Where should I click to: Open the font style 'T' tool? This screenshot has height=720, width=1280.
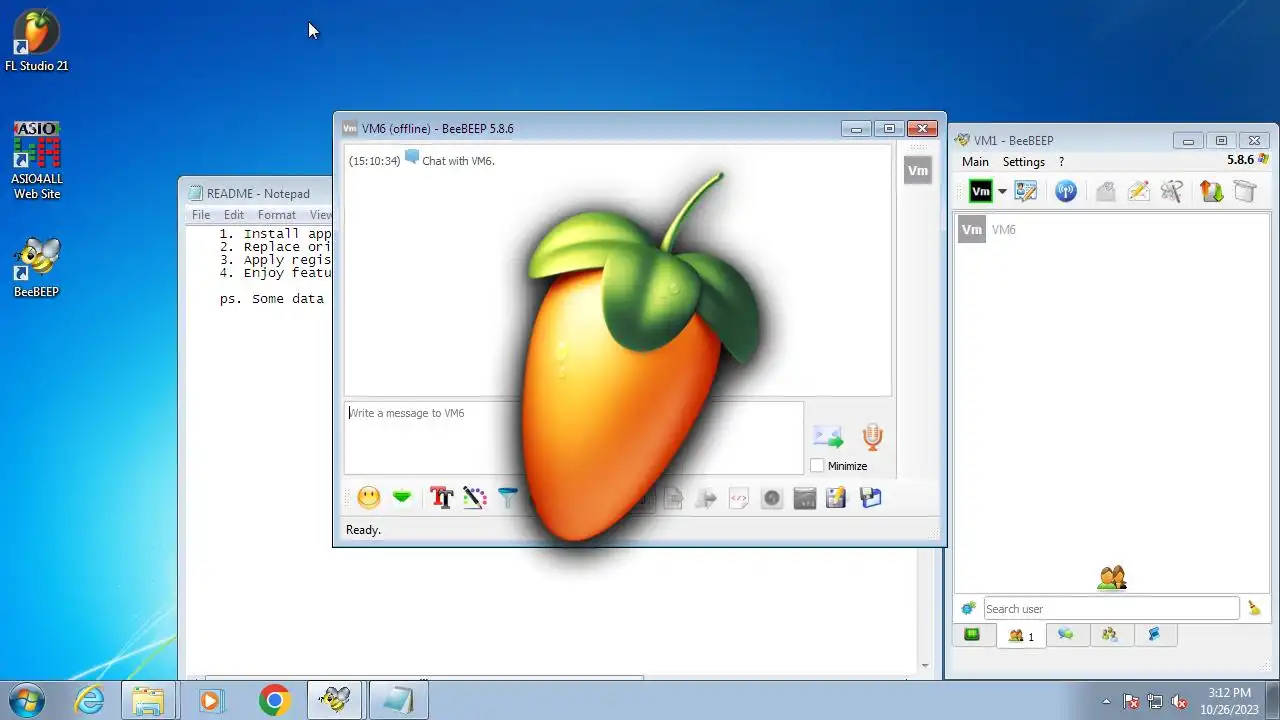pyautogui.click(x=441, y=498)
